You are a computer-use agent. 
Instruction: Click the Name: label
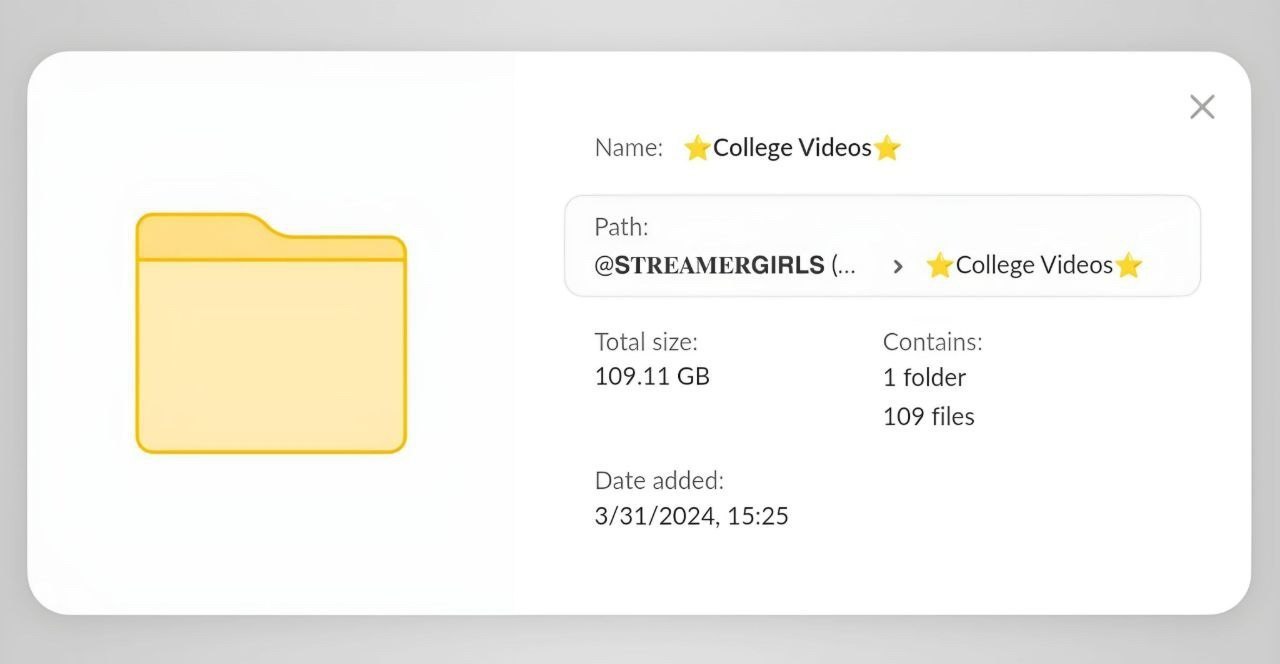click(x=628, y=148)
